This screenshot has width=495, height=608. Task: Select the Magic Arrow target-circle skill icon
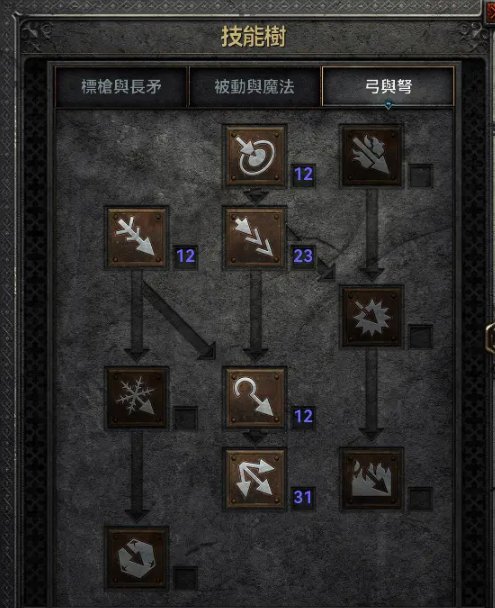pos(255,156)
